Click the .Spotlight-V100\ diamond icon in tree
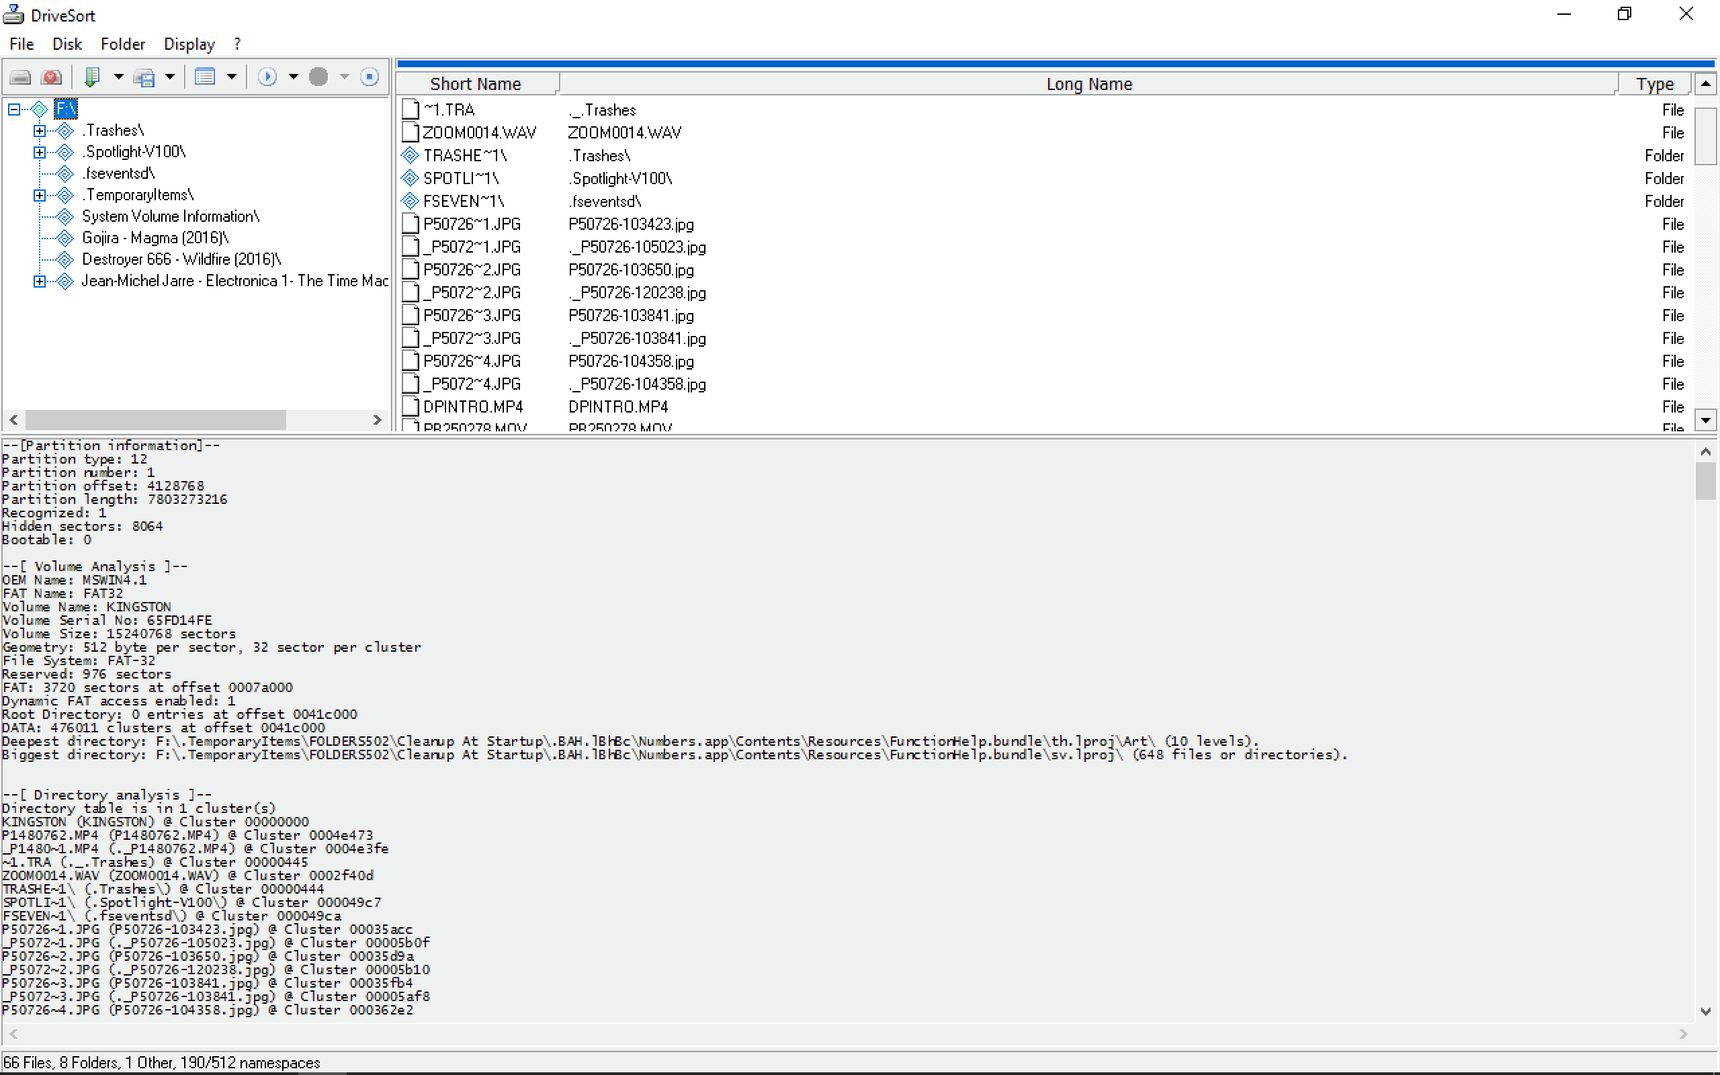The height and width of the screenshot is (1075, 1720). click(65, 152)
